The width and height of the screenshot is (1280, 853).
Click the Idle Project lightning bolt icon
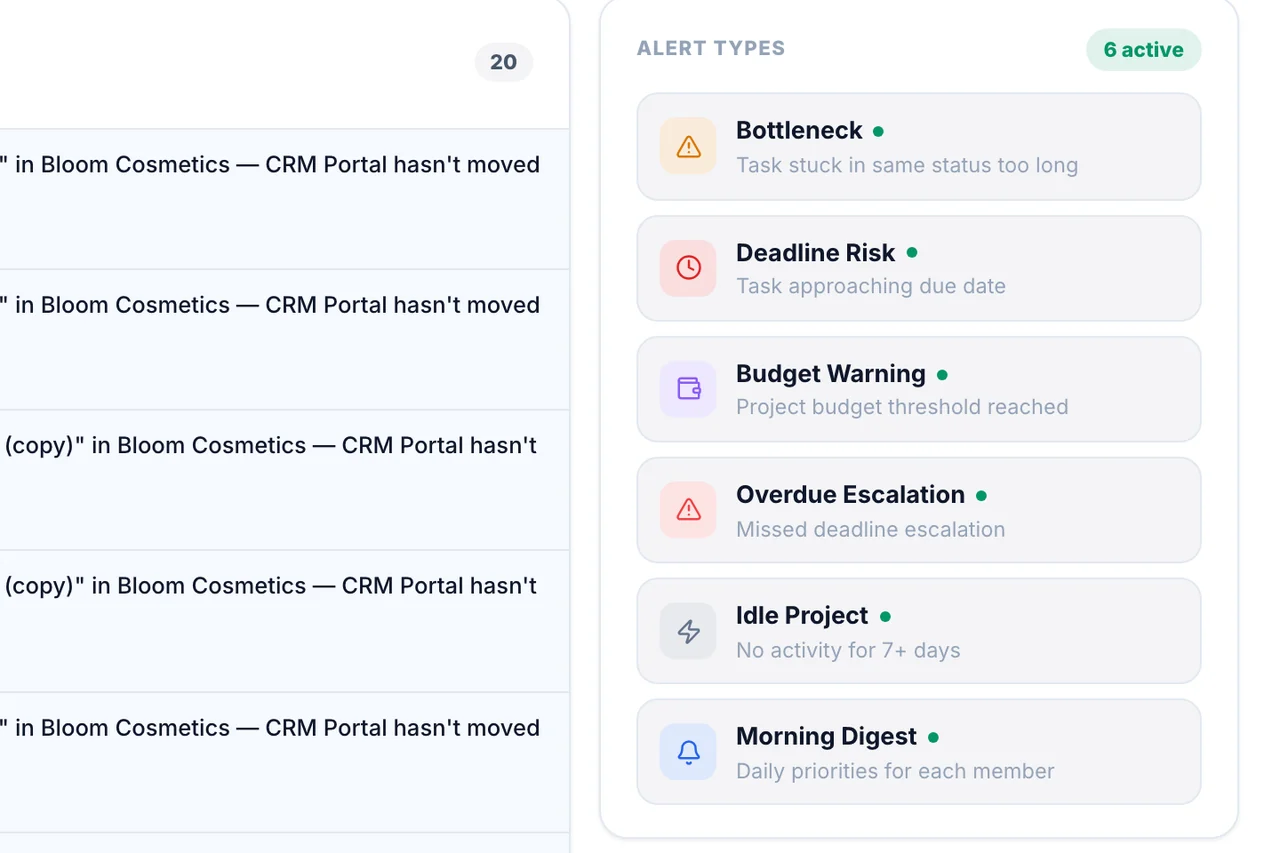click(688, 631)
